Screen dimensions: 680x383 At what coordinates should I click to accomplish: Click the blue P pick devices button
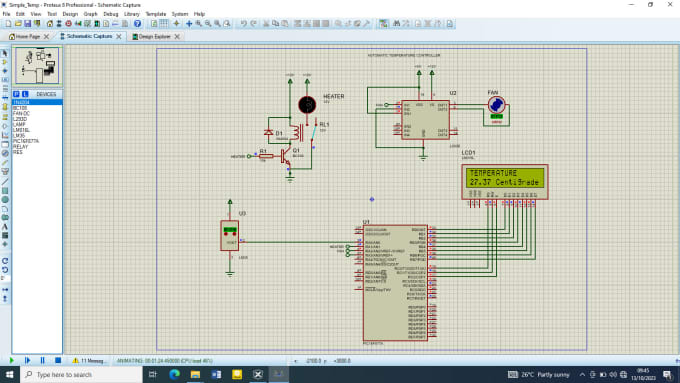[16, 94]
